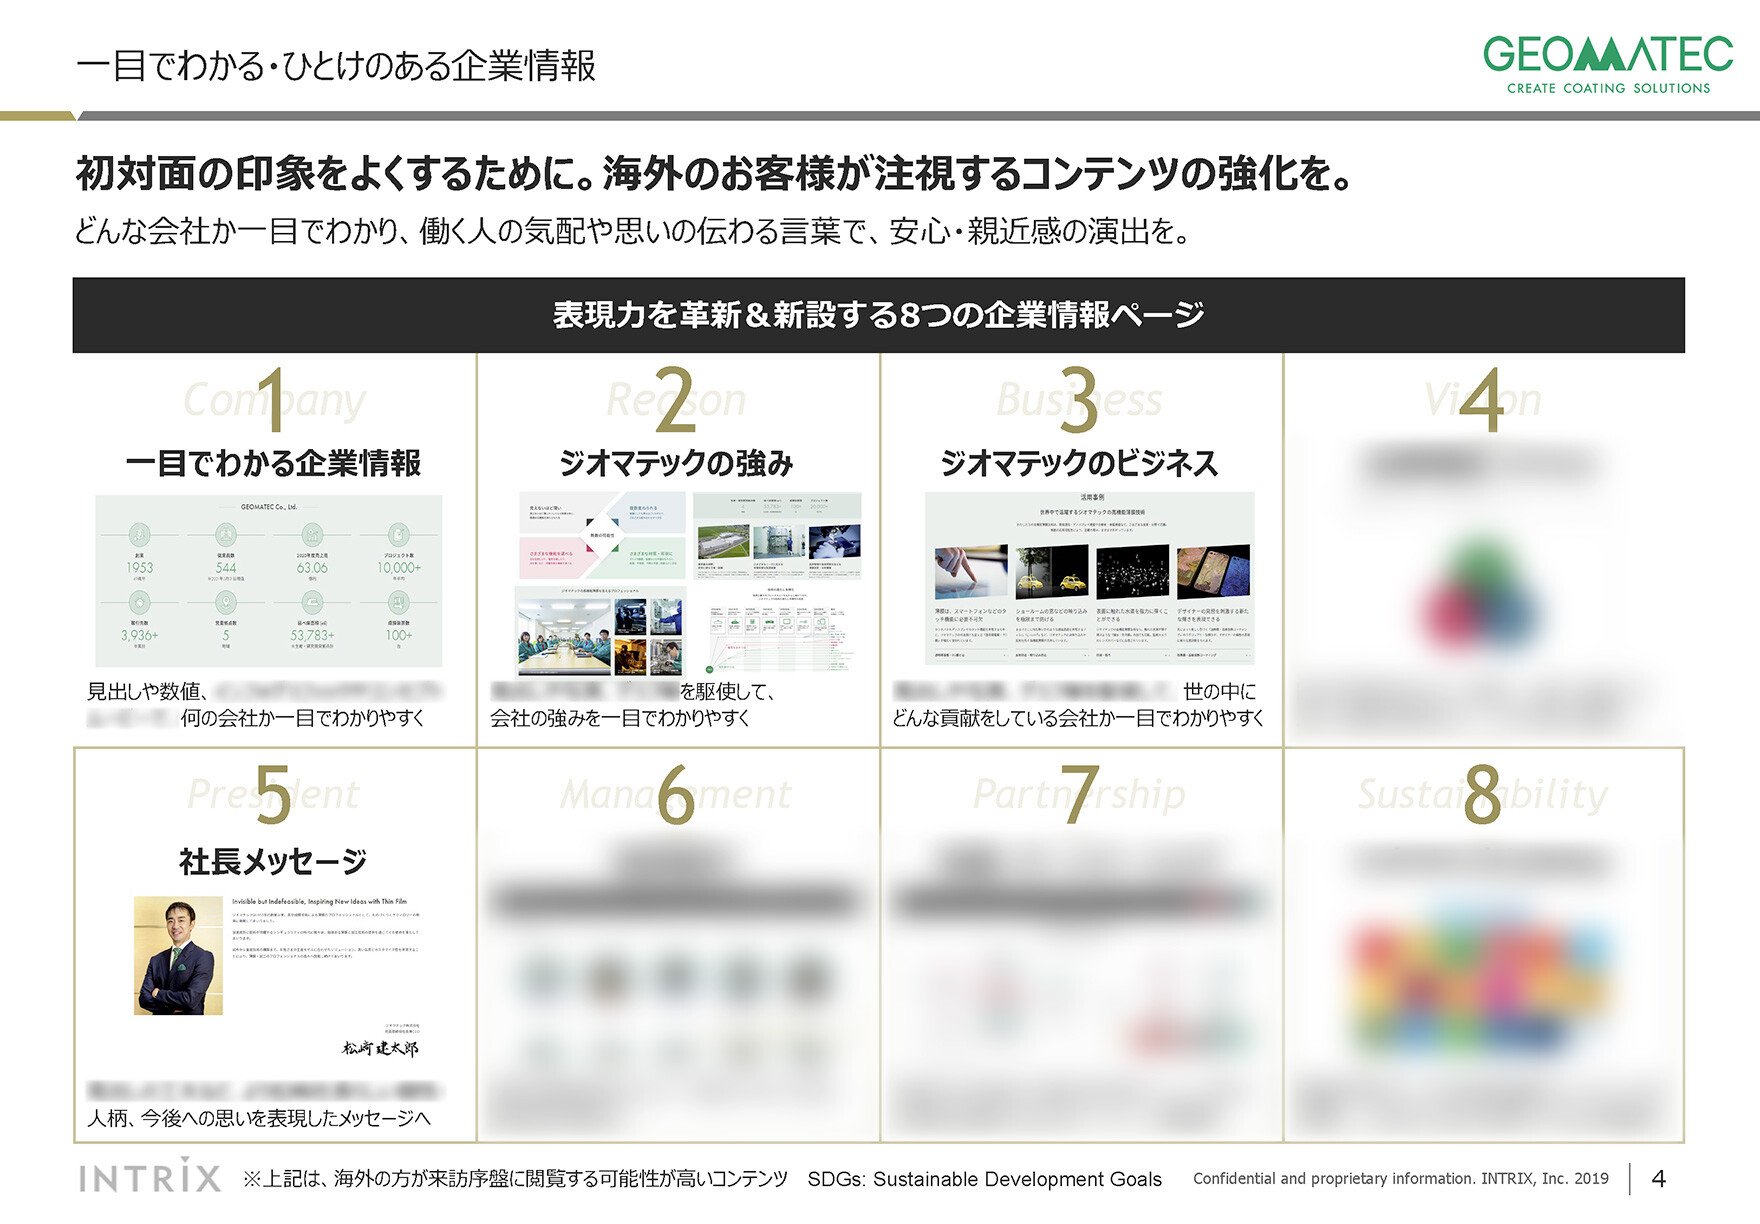Image resolution: width=1760 pixels, height=1224 pixels.
Task: Click the title ジオマテックの強み
Action: 676,463
